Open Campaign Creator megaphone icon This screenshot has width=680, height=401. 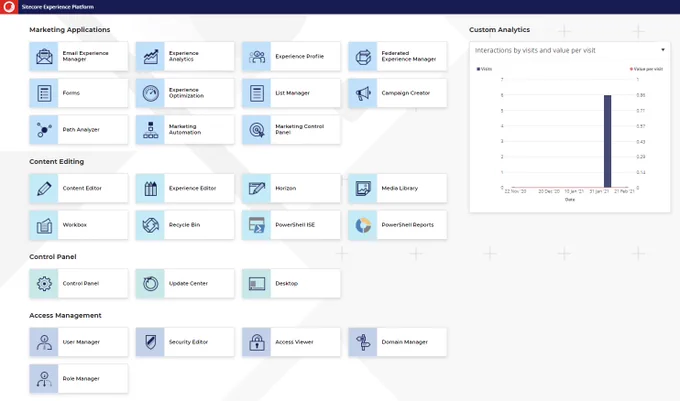[363, 93]
